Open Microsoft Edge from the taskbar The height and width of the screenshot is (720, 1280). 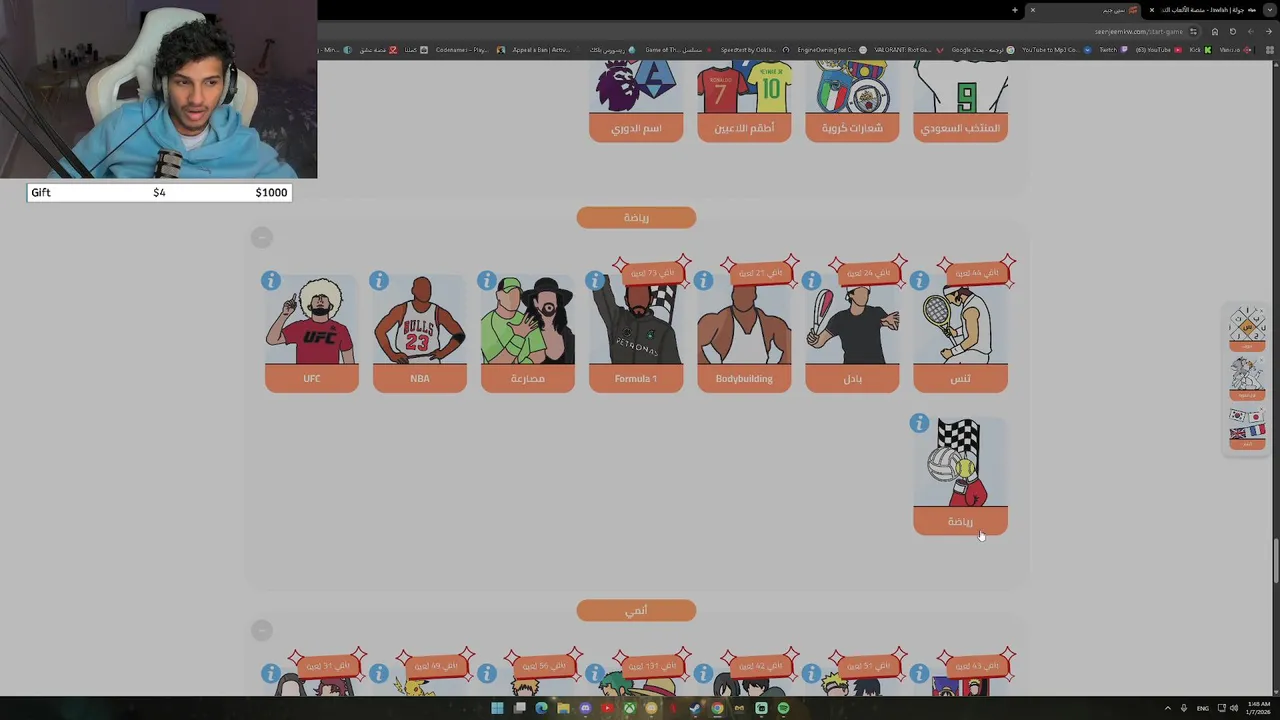coord(541,708)
